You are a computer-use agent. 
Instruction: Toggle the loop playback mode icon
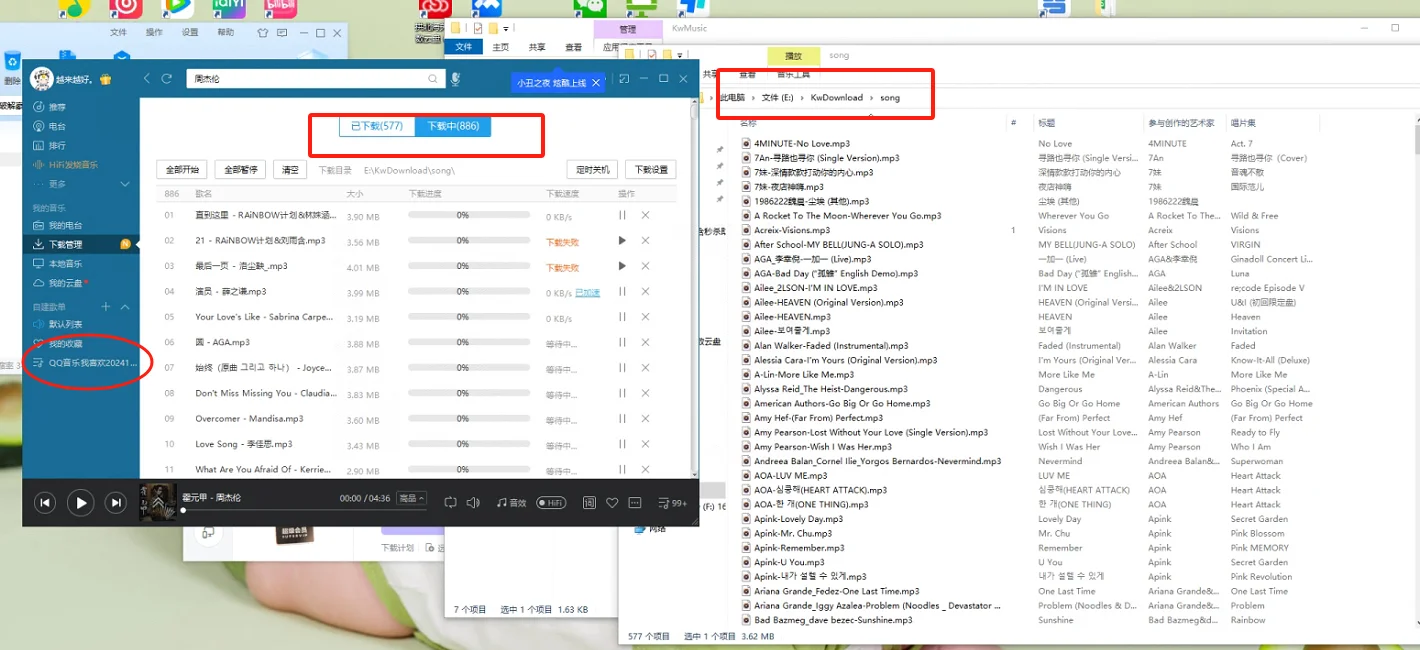(450, 503)
